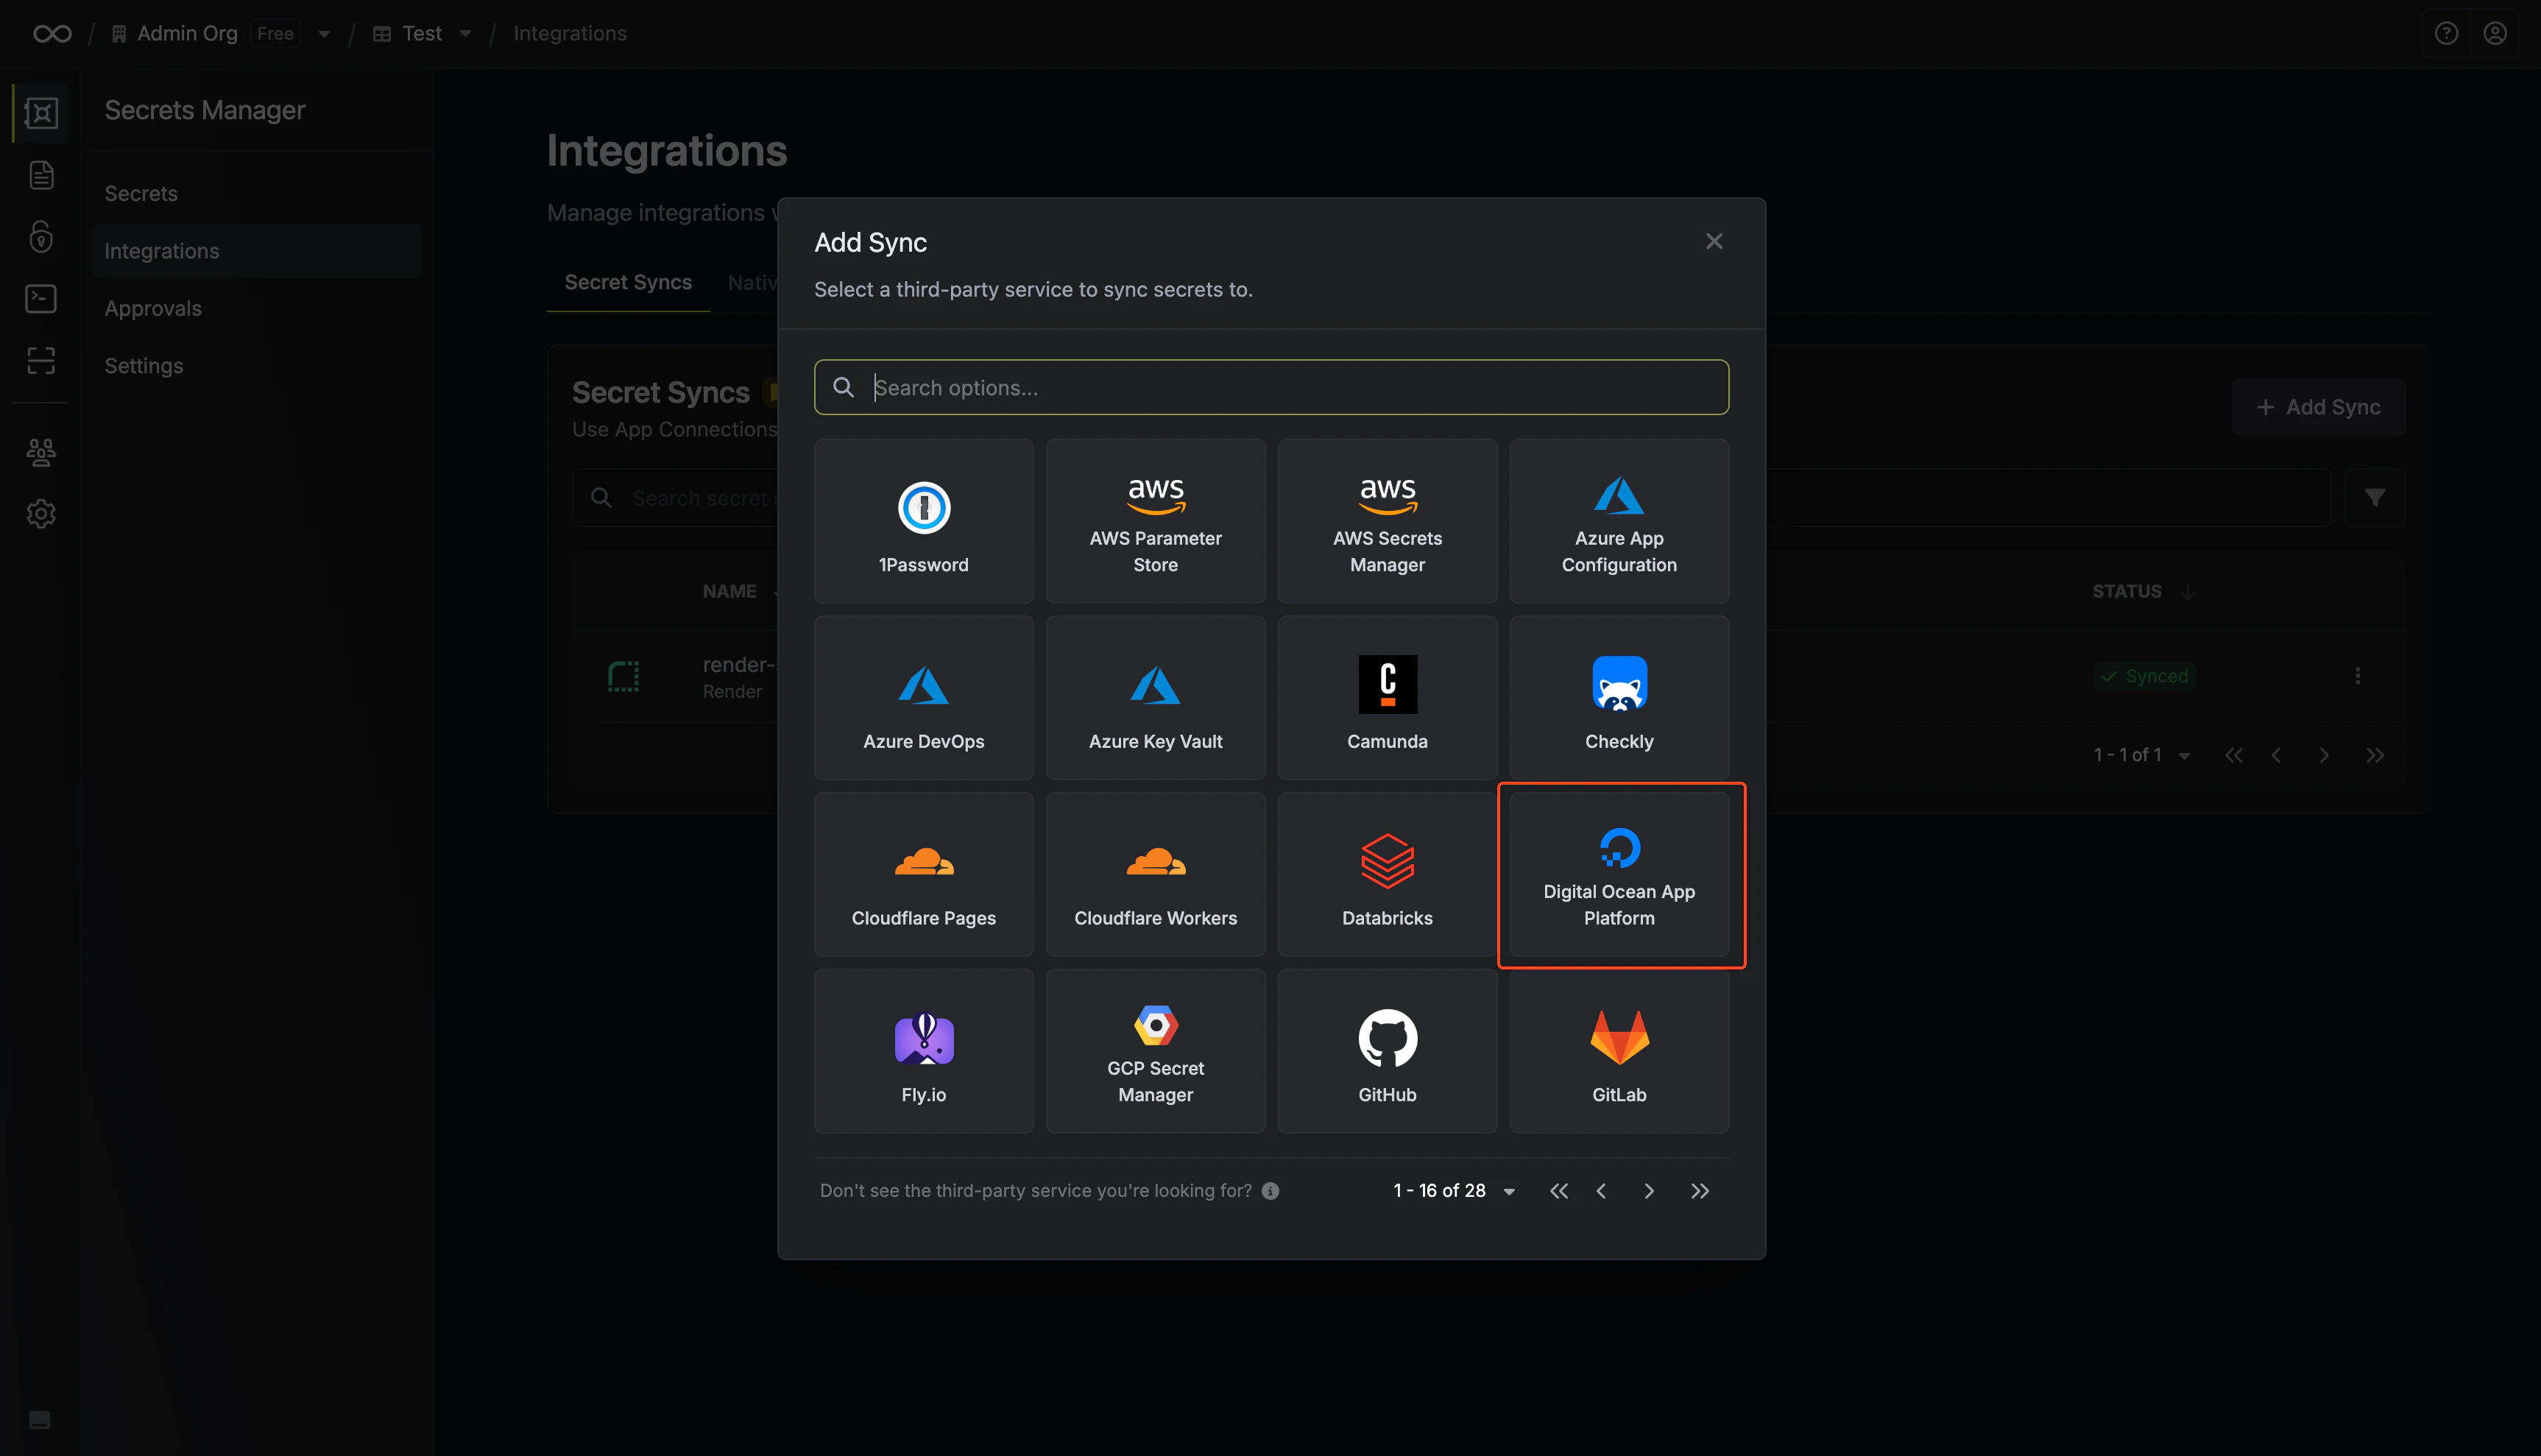
Task: Select the Camunda sync tile
Action: click(x=1387, y=697)
